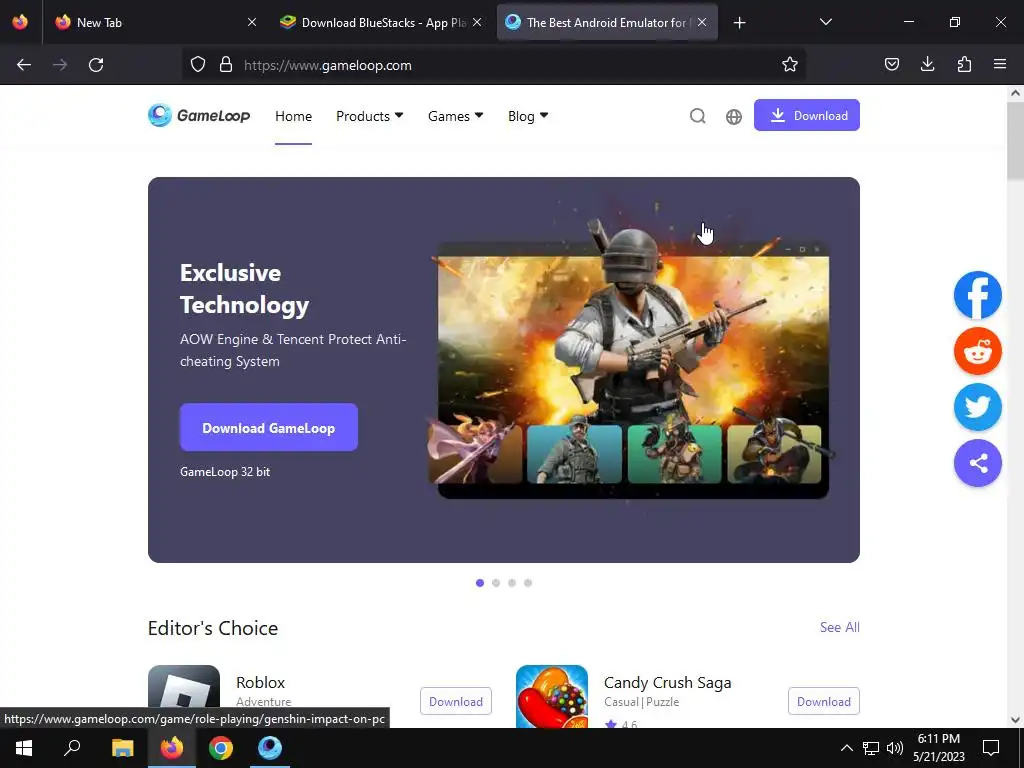Screen dimensions: 1024x768
Task: Open the purple generic share button
Action: (x=978, y=463)
